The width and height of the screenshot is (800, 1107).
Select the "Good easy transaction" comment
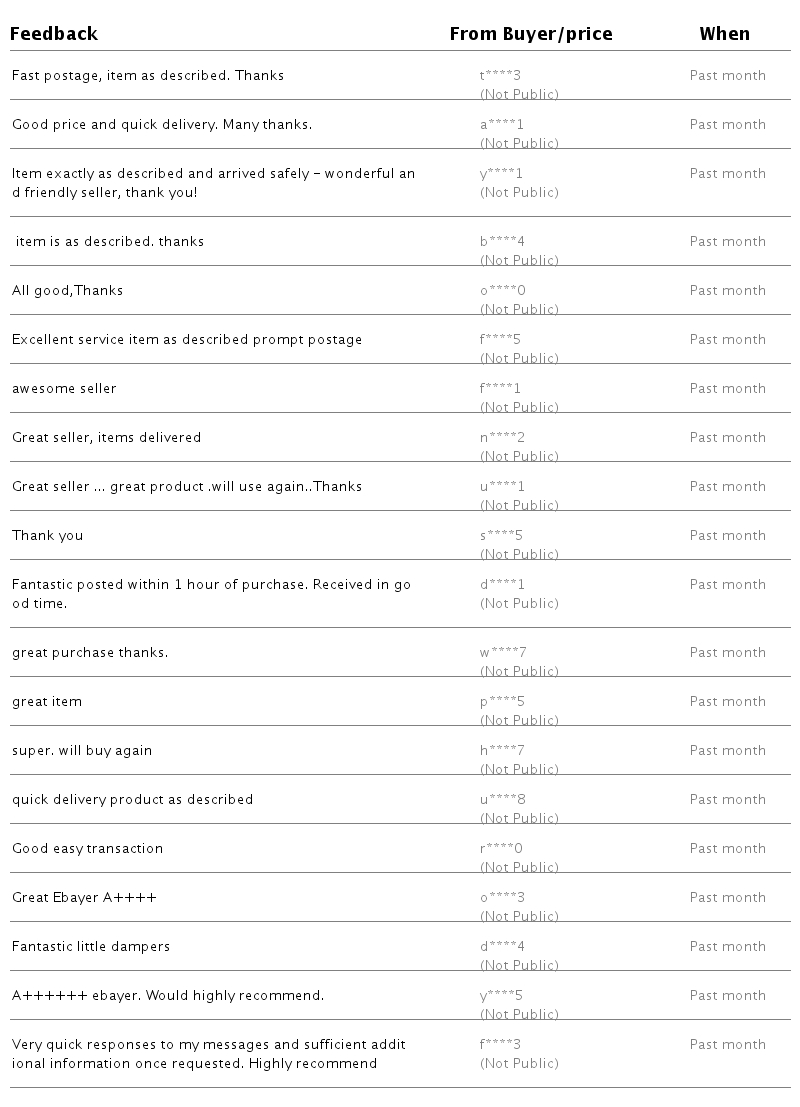pos(87,849)
